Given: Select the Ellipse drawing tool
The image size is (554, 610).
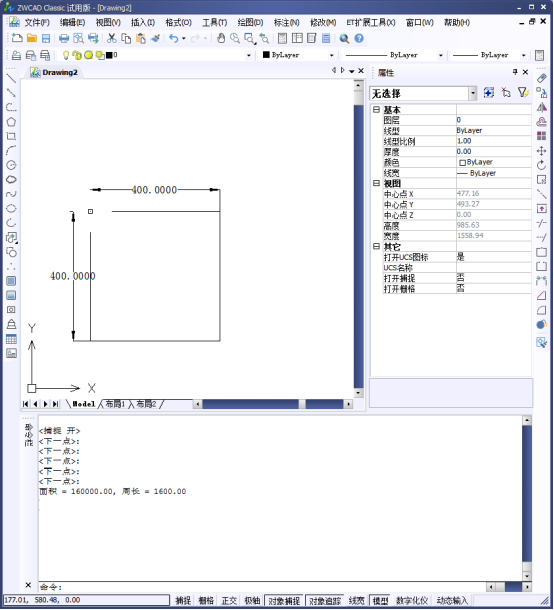Looking at the screenshot, I should (x=11, y=209).
